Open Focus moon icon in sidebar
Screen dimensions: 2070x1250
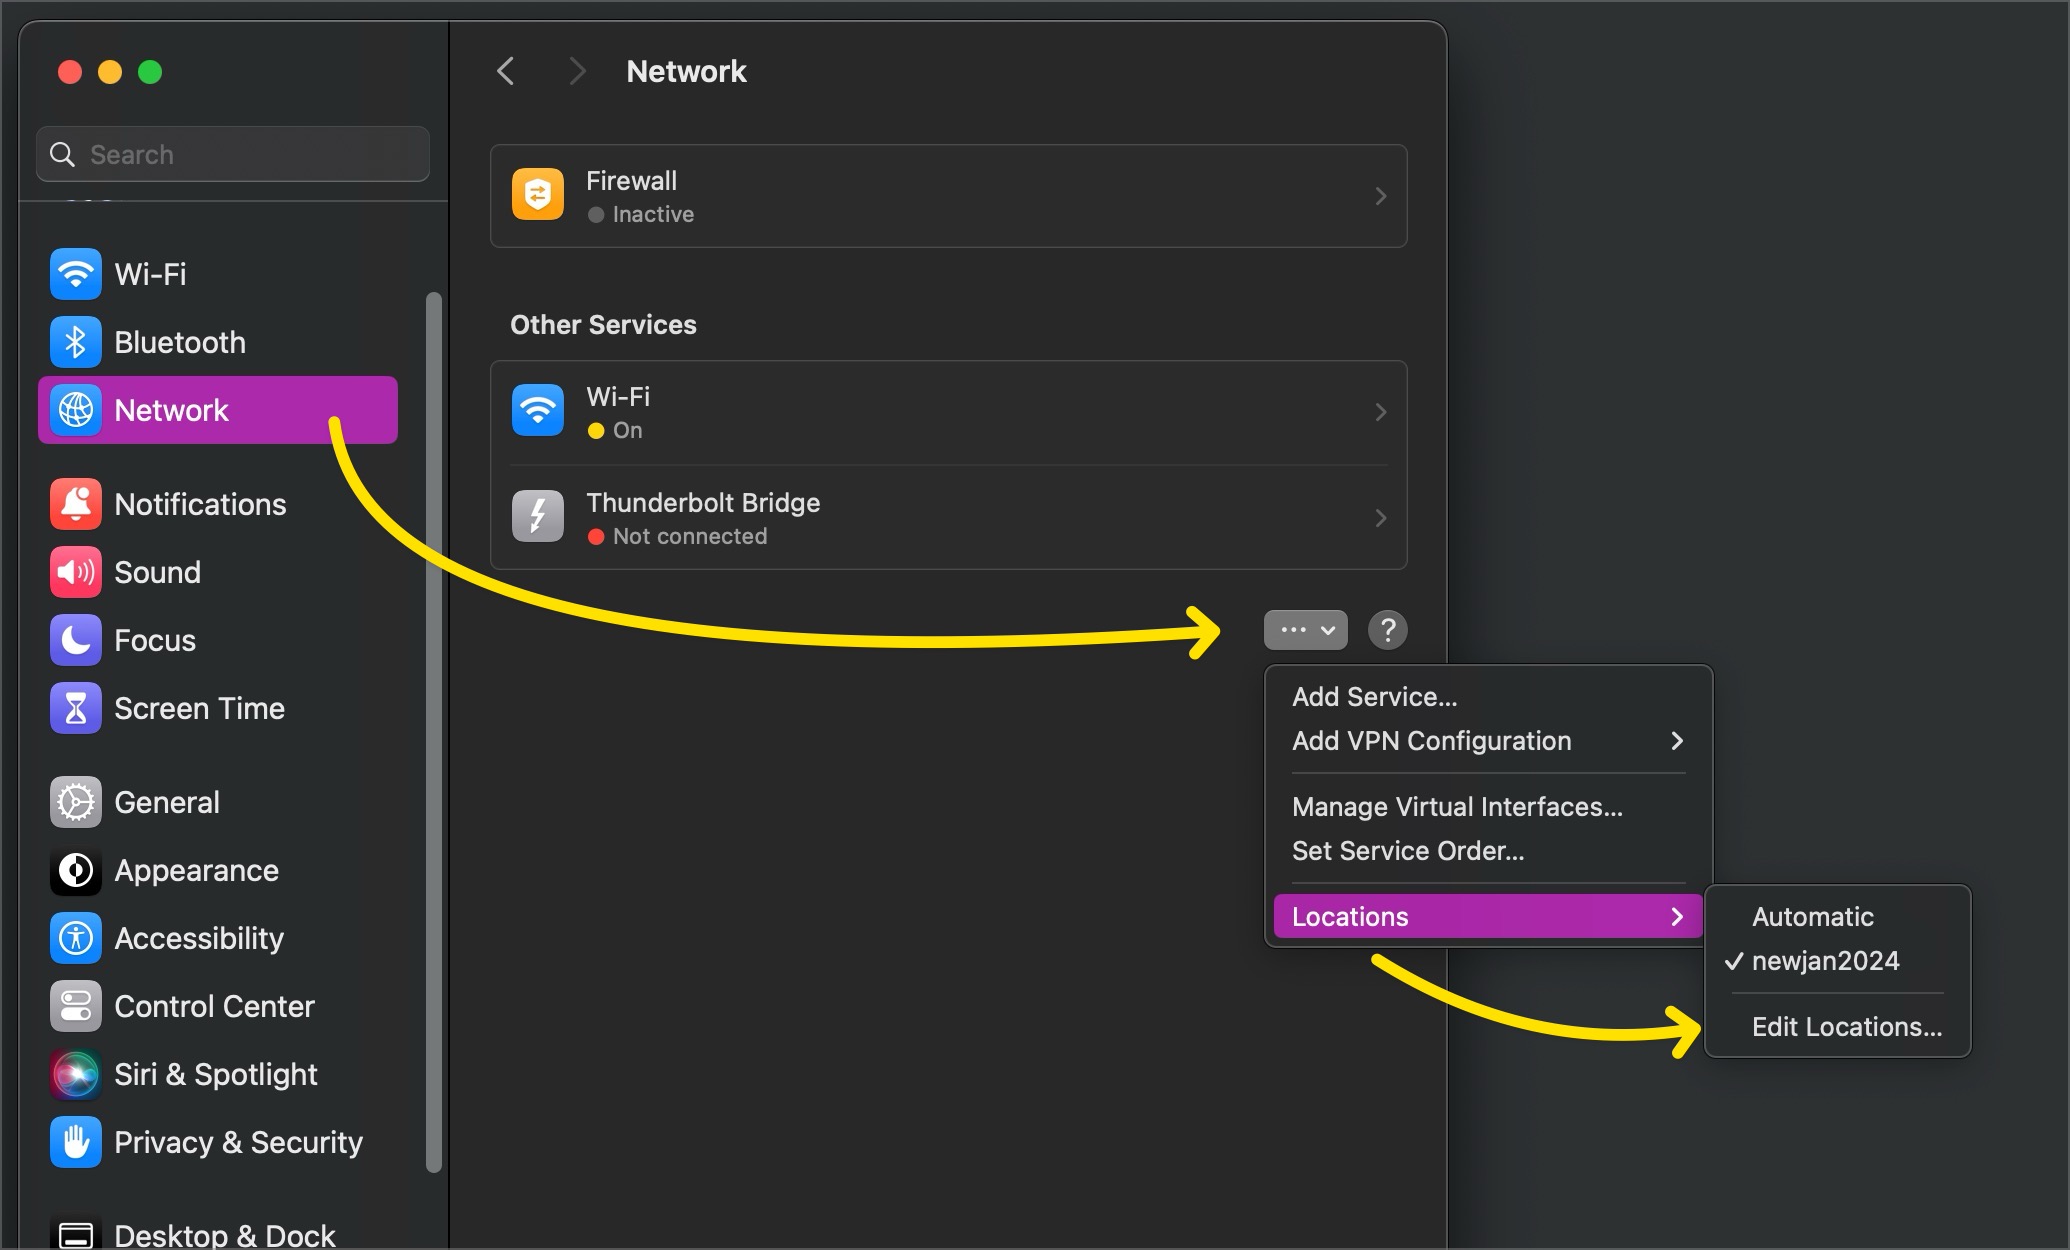click(76, 640)
